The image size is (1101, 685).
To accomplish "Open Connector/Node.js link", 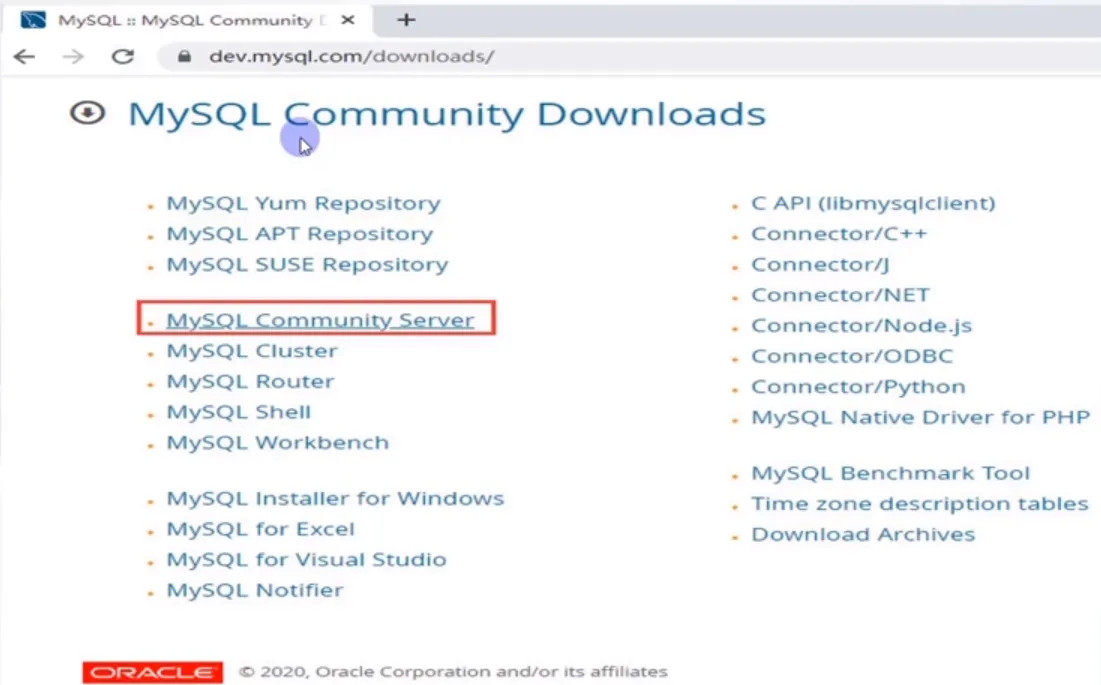I will (x=862, y=326).
